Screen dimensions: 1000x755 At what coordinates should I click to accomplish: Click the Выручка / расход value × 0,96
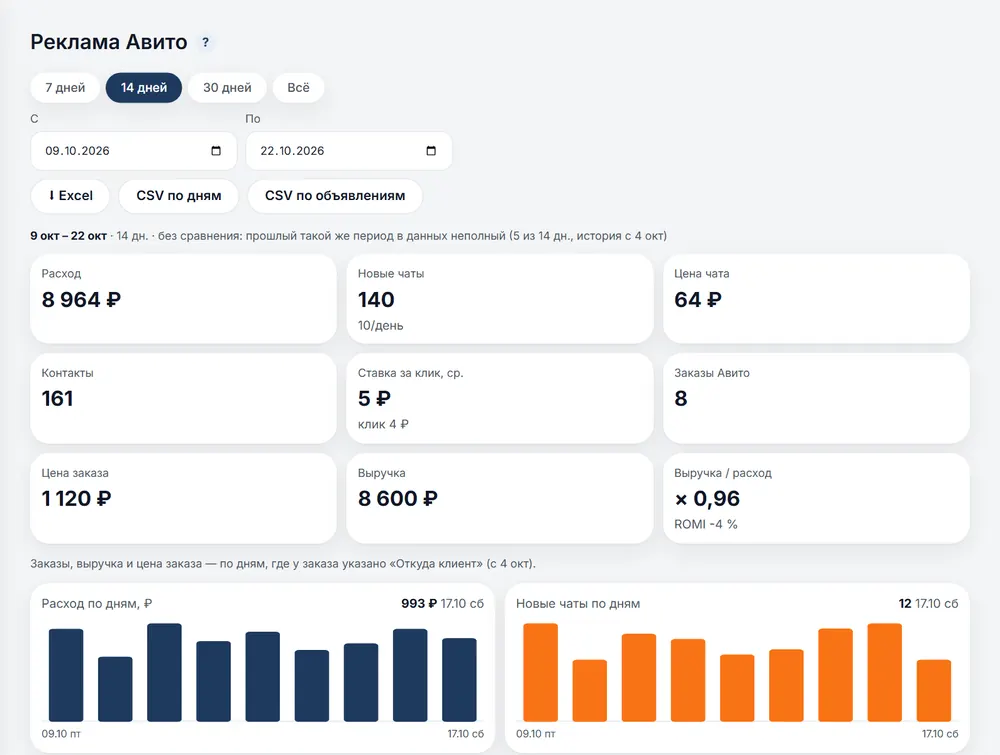point(707,499)
